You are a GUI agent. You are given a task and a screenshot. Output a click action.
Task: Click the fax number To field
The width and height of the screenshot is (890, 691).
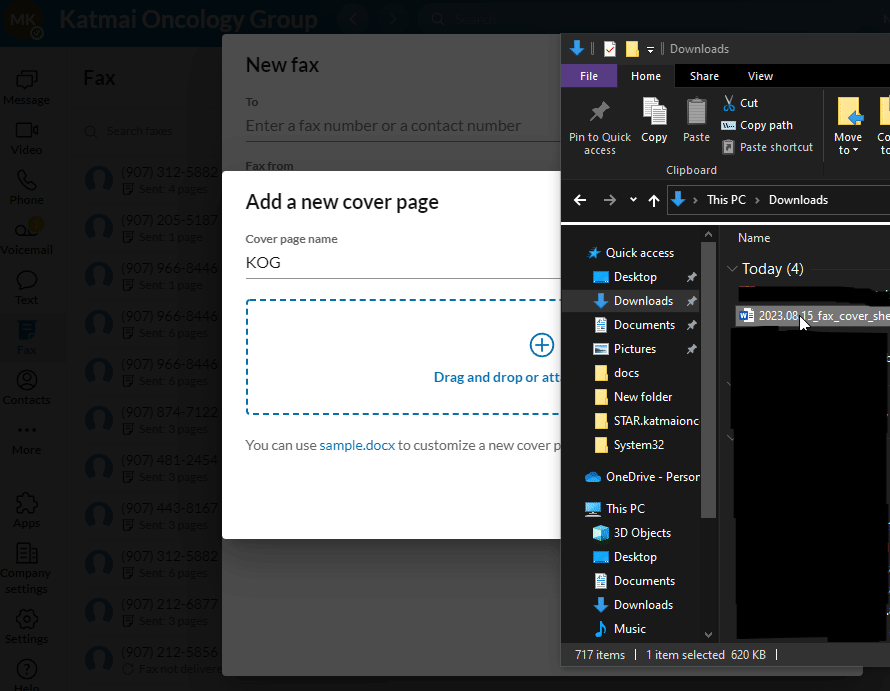pyautogui.click(x=403, y=126)
